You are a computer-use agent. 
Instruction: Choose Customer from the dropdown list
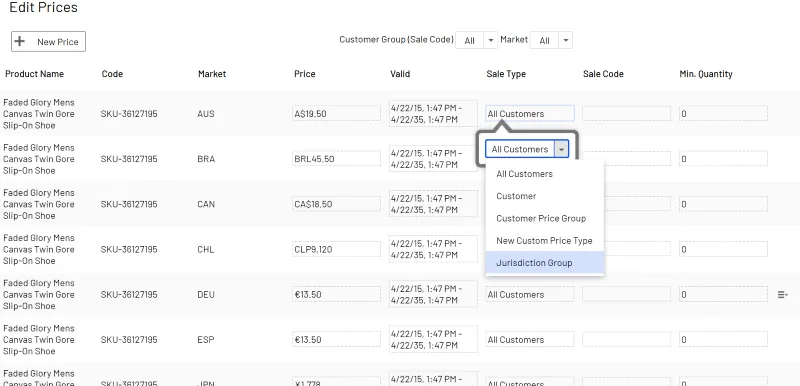click(x=544, y=196)
